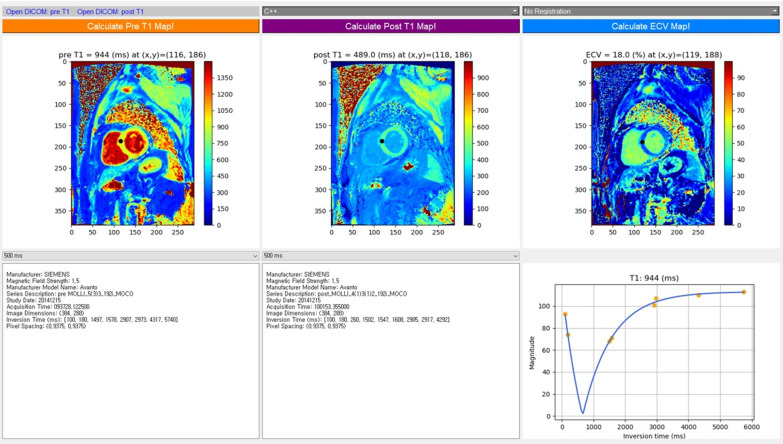Screen dimensions: 783x444
Task: Click pre T1 Manufacturer: SIEMENS line
Action: click(x=38, y=274)
